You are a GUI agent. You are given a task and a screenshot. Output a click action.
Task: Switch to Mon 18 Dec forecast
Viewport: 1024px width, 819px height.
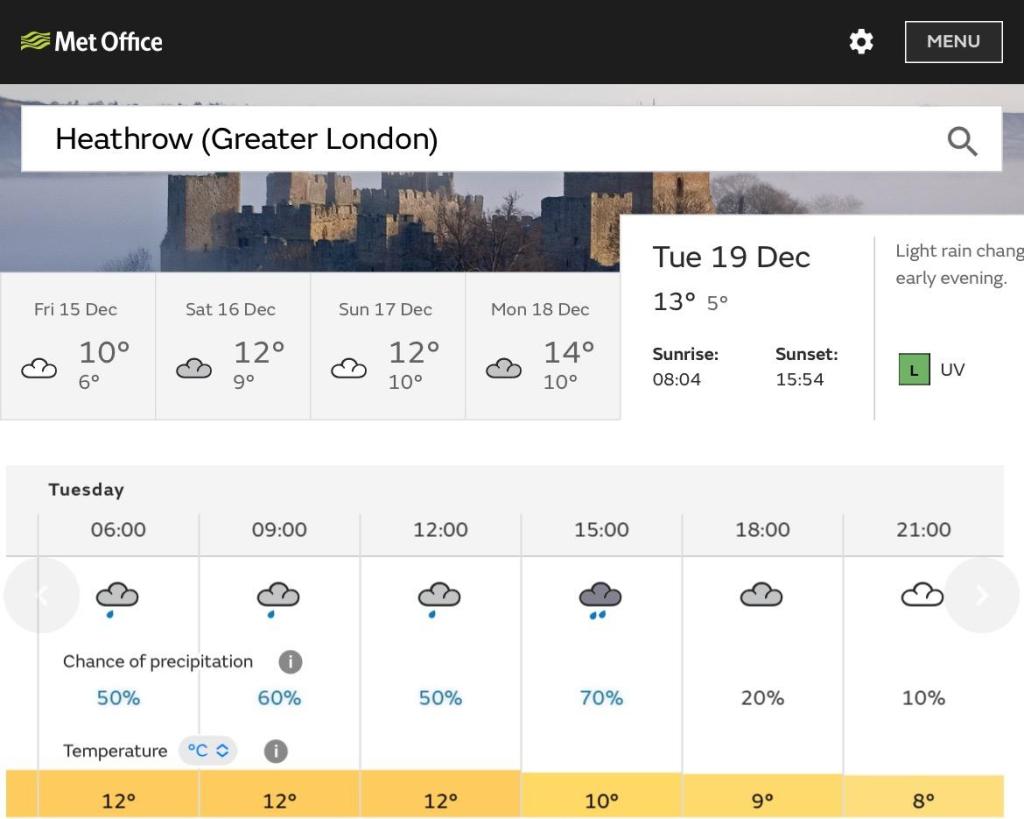point(542,346)
